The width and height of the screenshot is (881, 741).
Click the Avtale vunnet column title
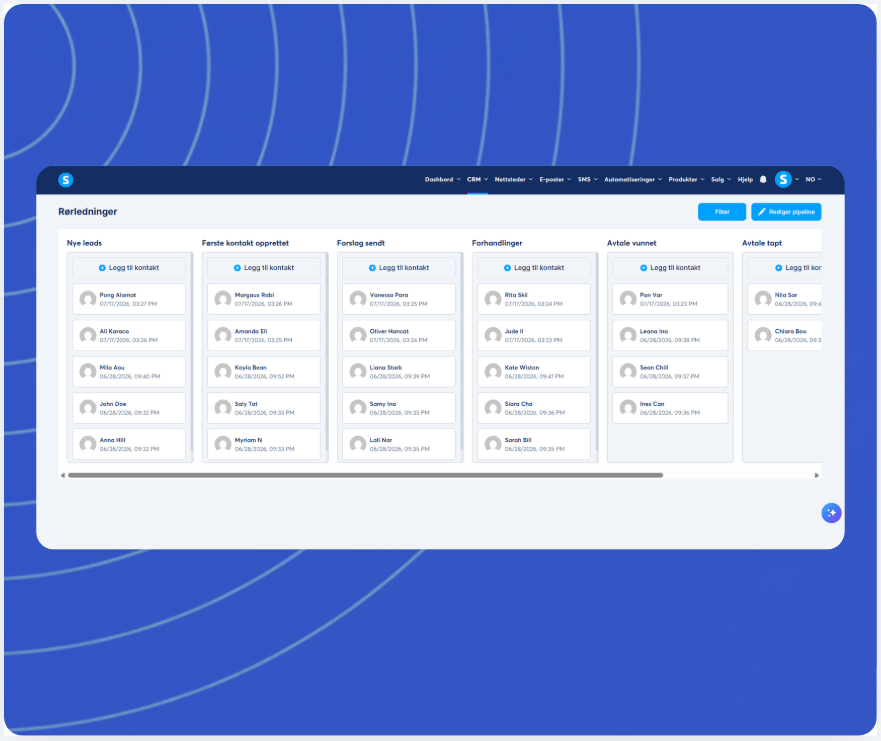point(632,243)
